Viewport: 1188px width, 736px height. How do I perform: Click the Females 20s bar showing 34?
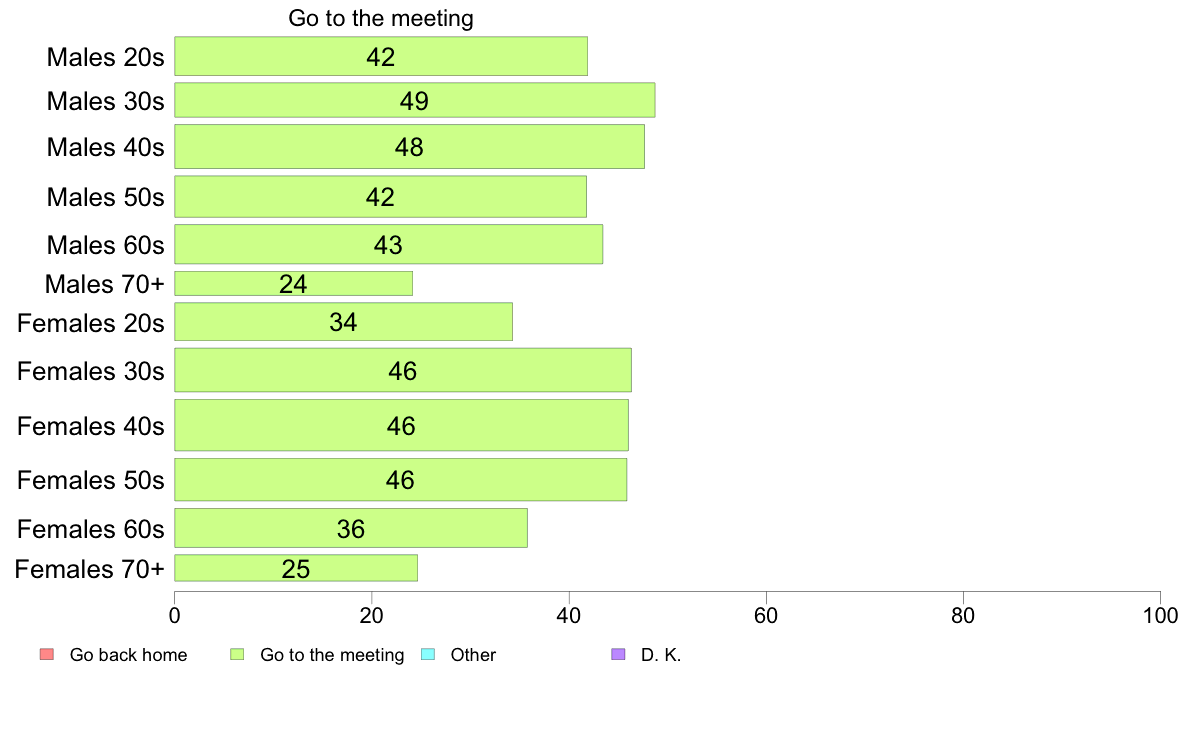[x=343, y=321]
